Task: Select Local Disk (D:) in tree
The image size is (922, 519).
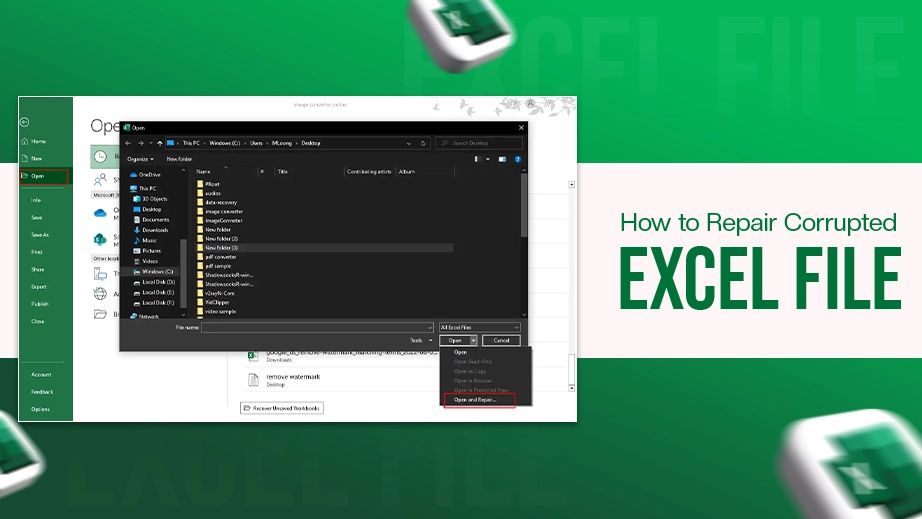Action: click(154, 282)
